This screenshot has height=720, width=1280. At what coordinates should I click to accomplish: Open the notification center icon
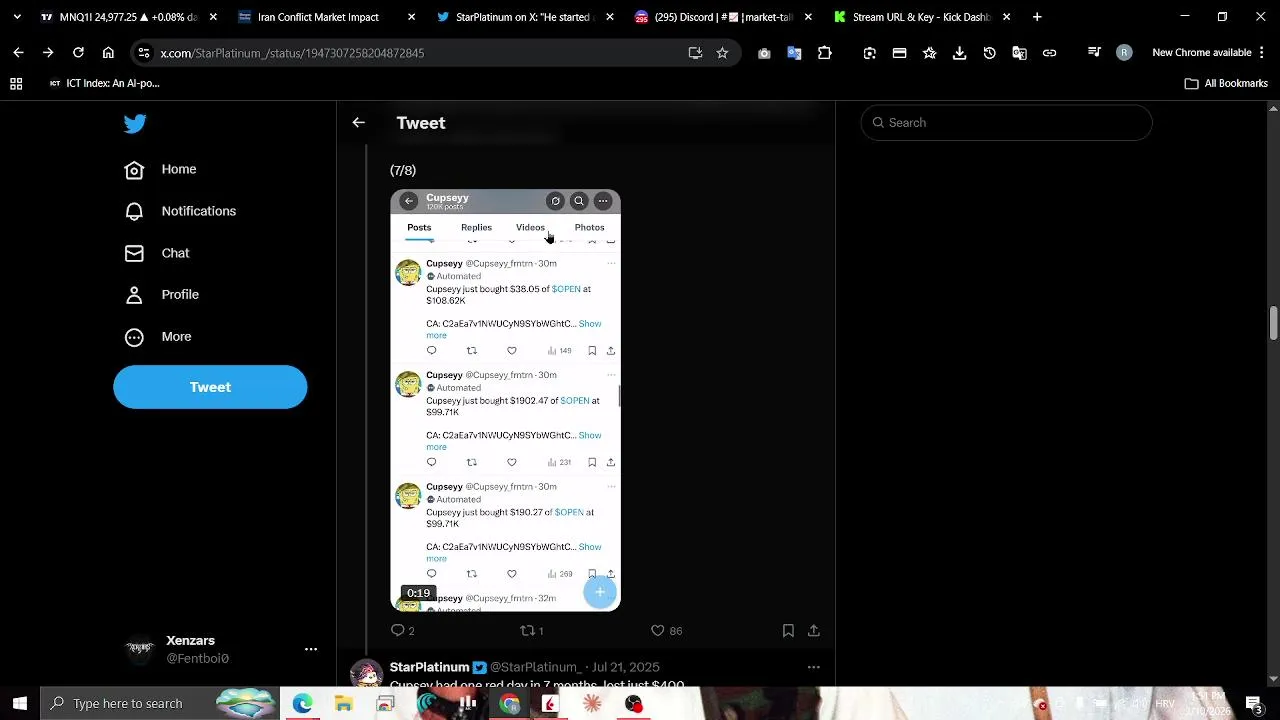pyautogui.click(x=1253, y=704)
